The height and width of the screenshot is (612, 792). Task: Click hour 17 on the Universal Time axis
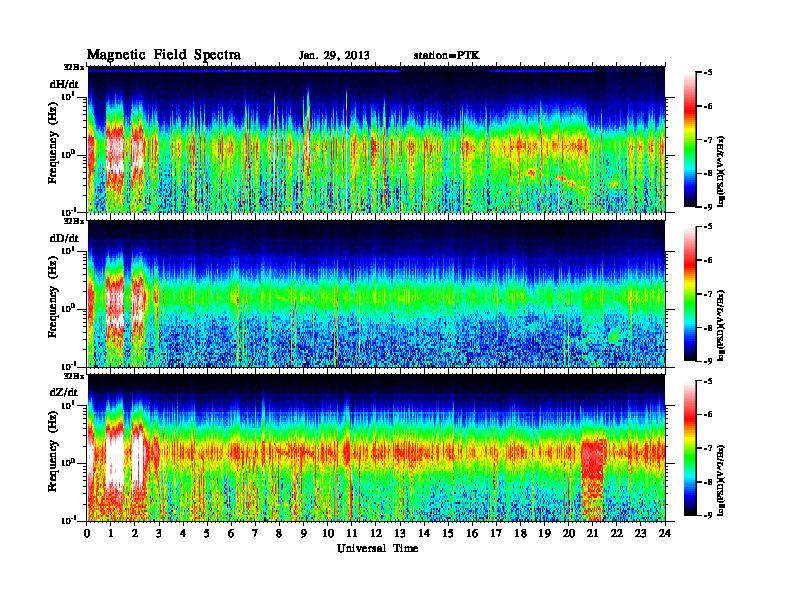(x=496, y=533)
